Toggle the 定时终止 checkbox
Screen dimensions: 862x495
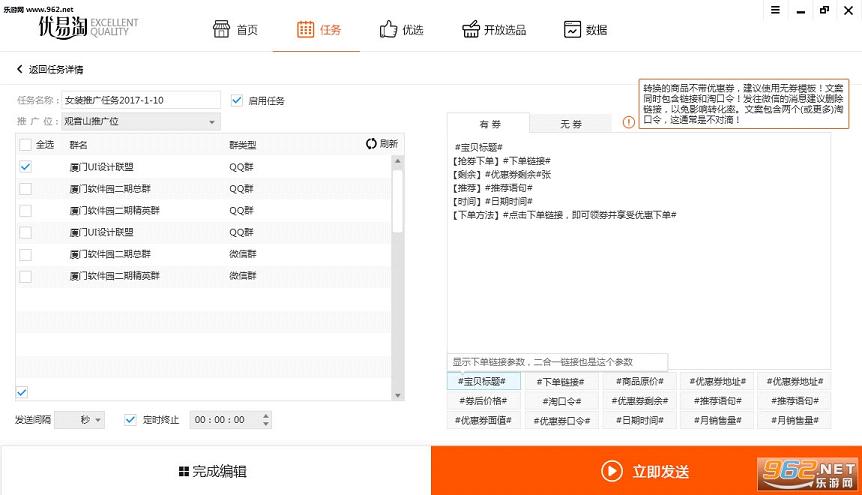coord(130,420)
